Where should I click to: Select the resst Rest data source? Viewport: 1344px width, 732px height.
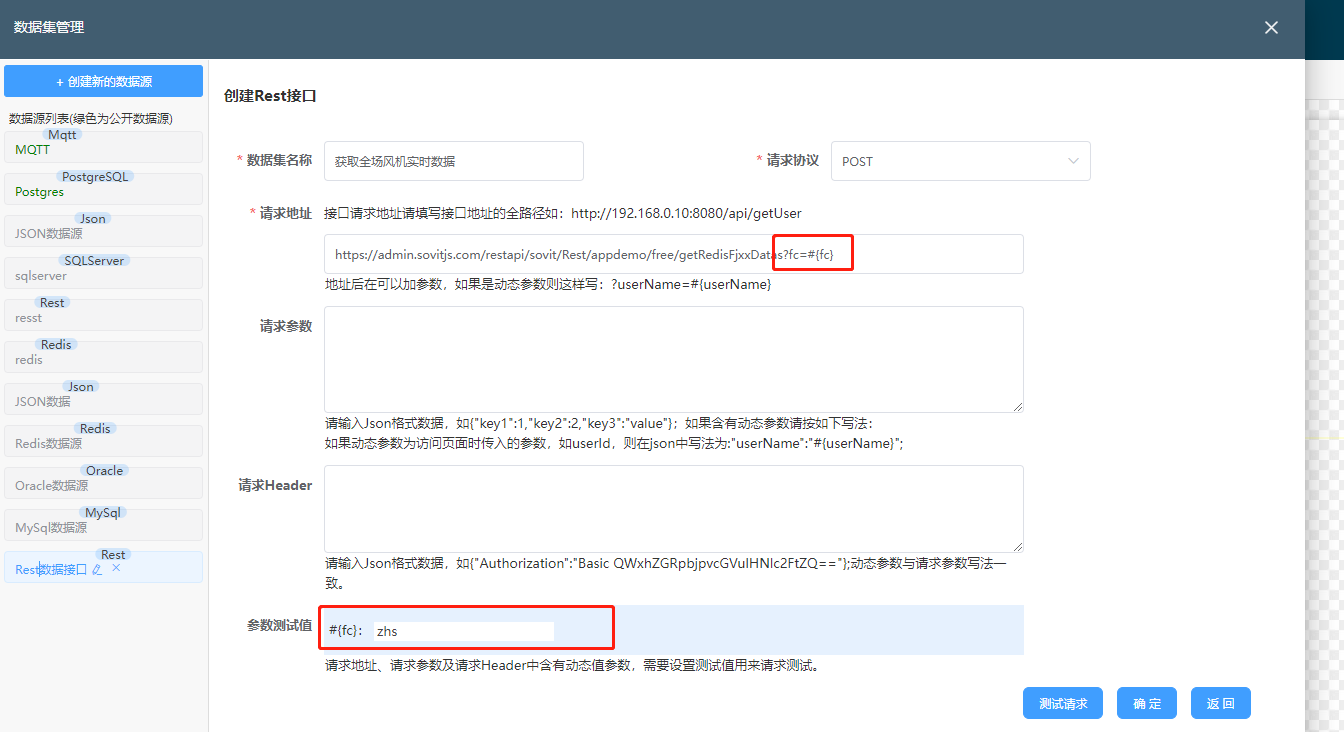(103, 317)
